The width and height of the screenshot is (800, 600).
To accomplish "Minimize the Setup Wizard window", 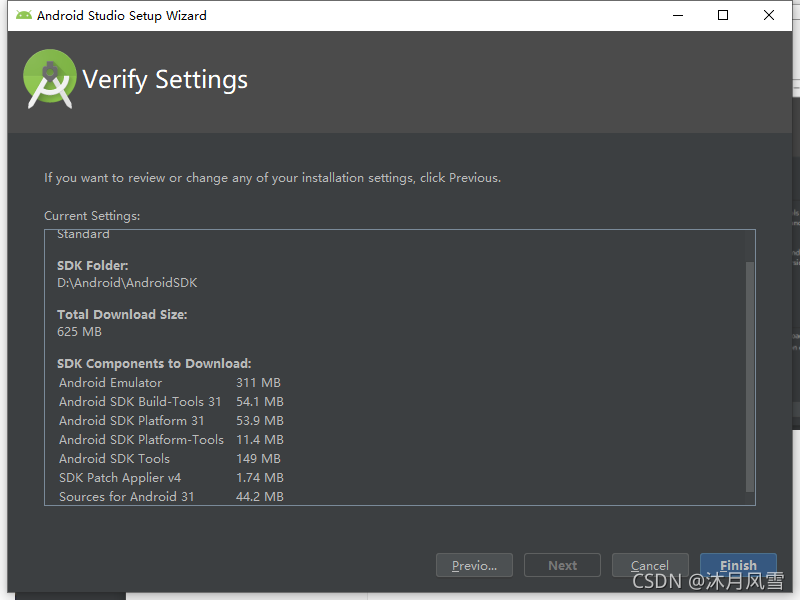I will (678, 15).
